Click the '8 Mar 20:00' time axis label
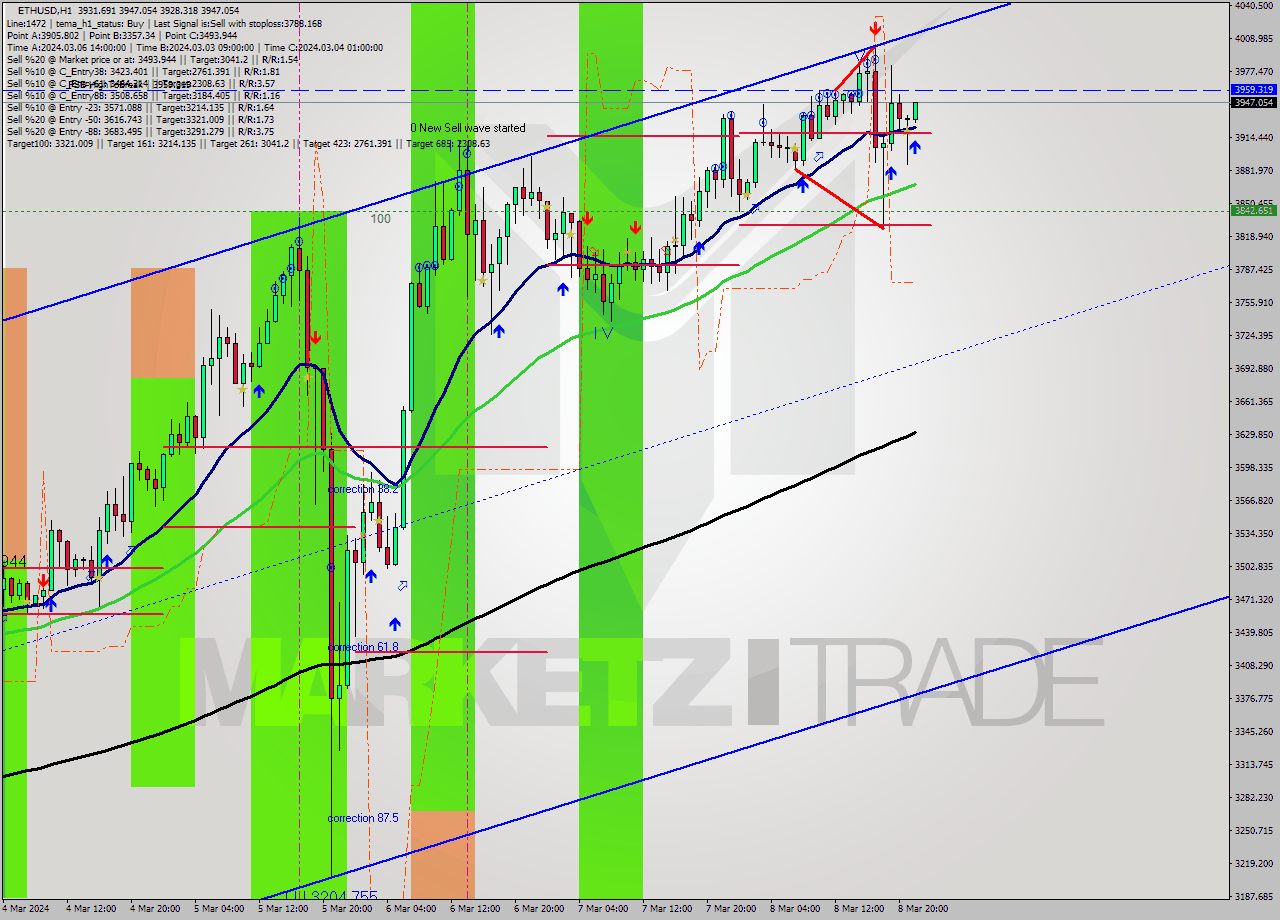1280x920 pixels. coord(923,909)
